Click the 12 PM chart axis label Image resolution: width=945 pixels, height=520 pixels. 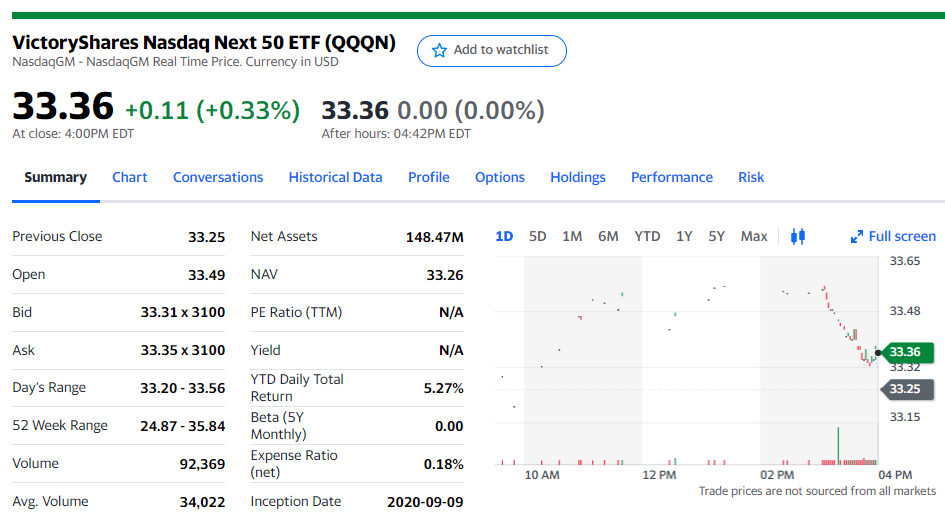659,475
